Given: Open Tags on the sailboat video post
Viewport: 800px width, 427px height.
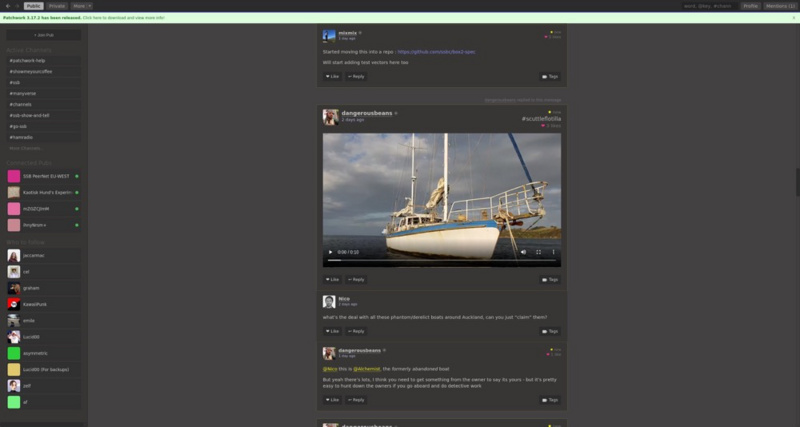Looking at the screenshot, I should pyautogui.click(x=549, y=279).
